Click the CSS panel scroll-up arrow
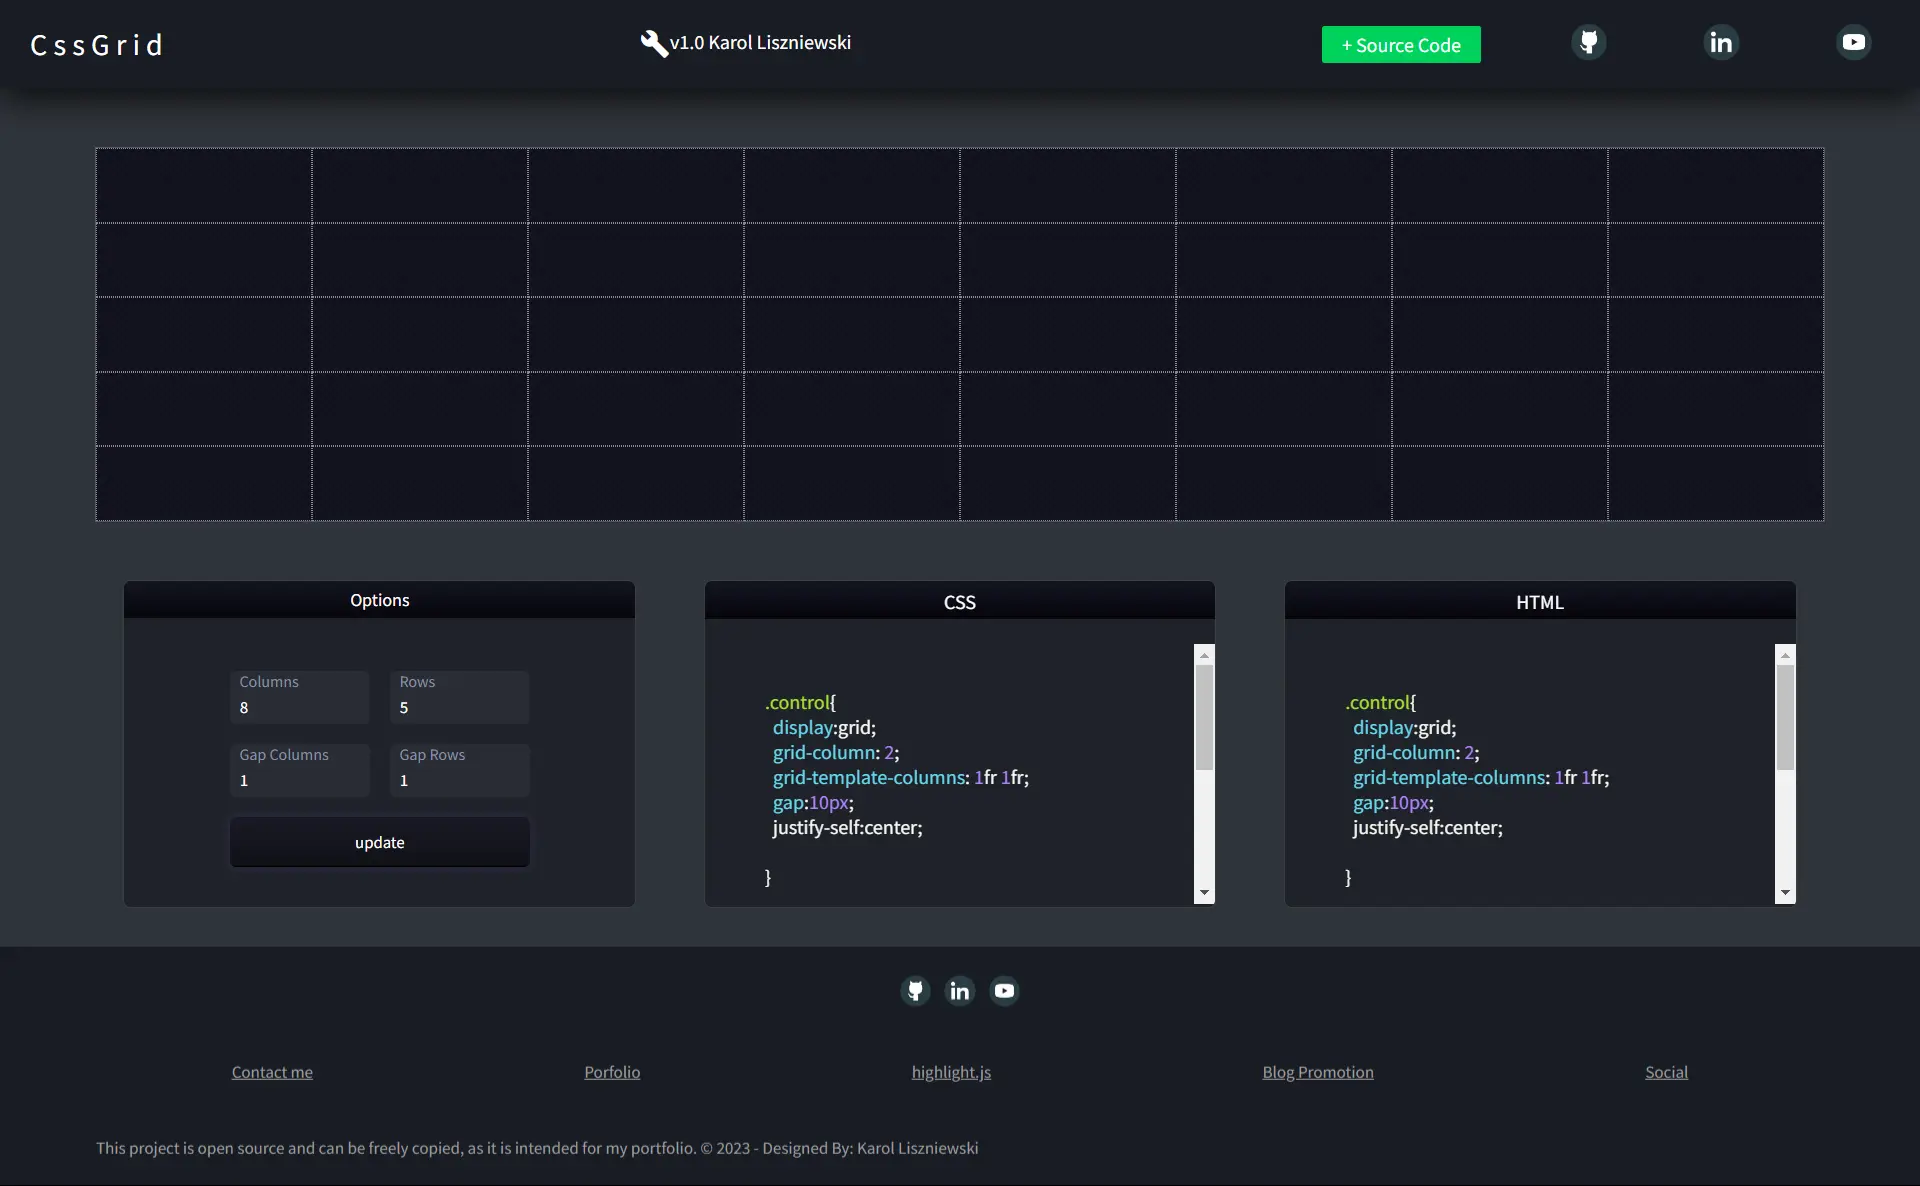 click(1204, 655)
